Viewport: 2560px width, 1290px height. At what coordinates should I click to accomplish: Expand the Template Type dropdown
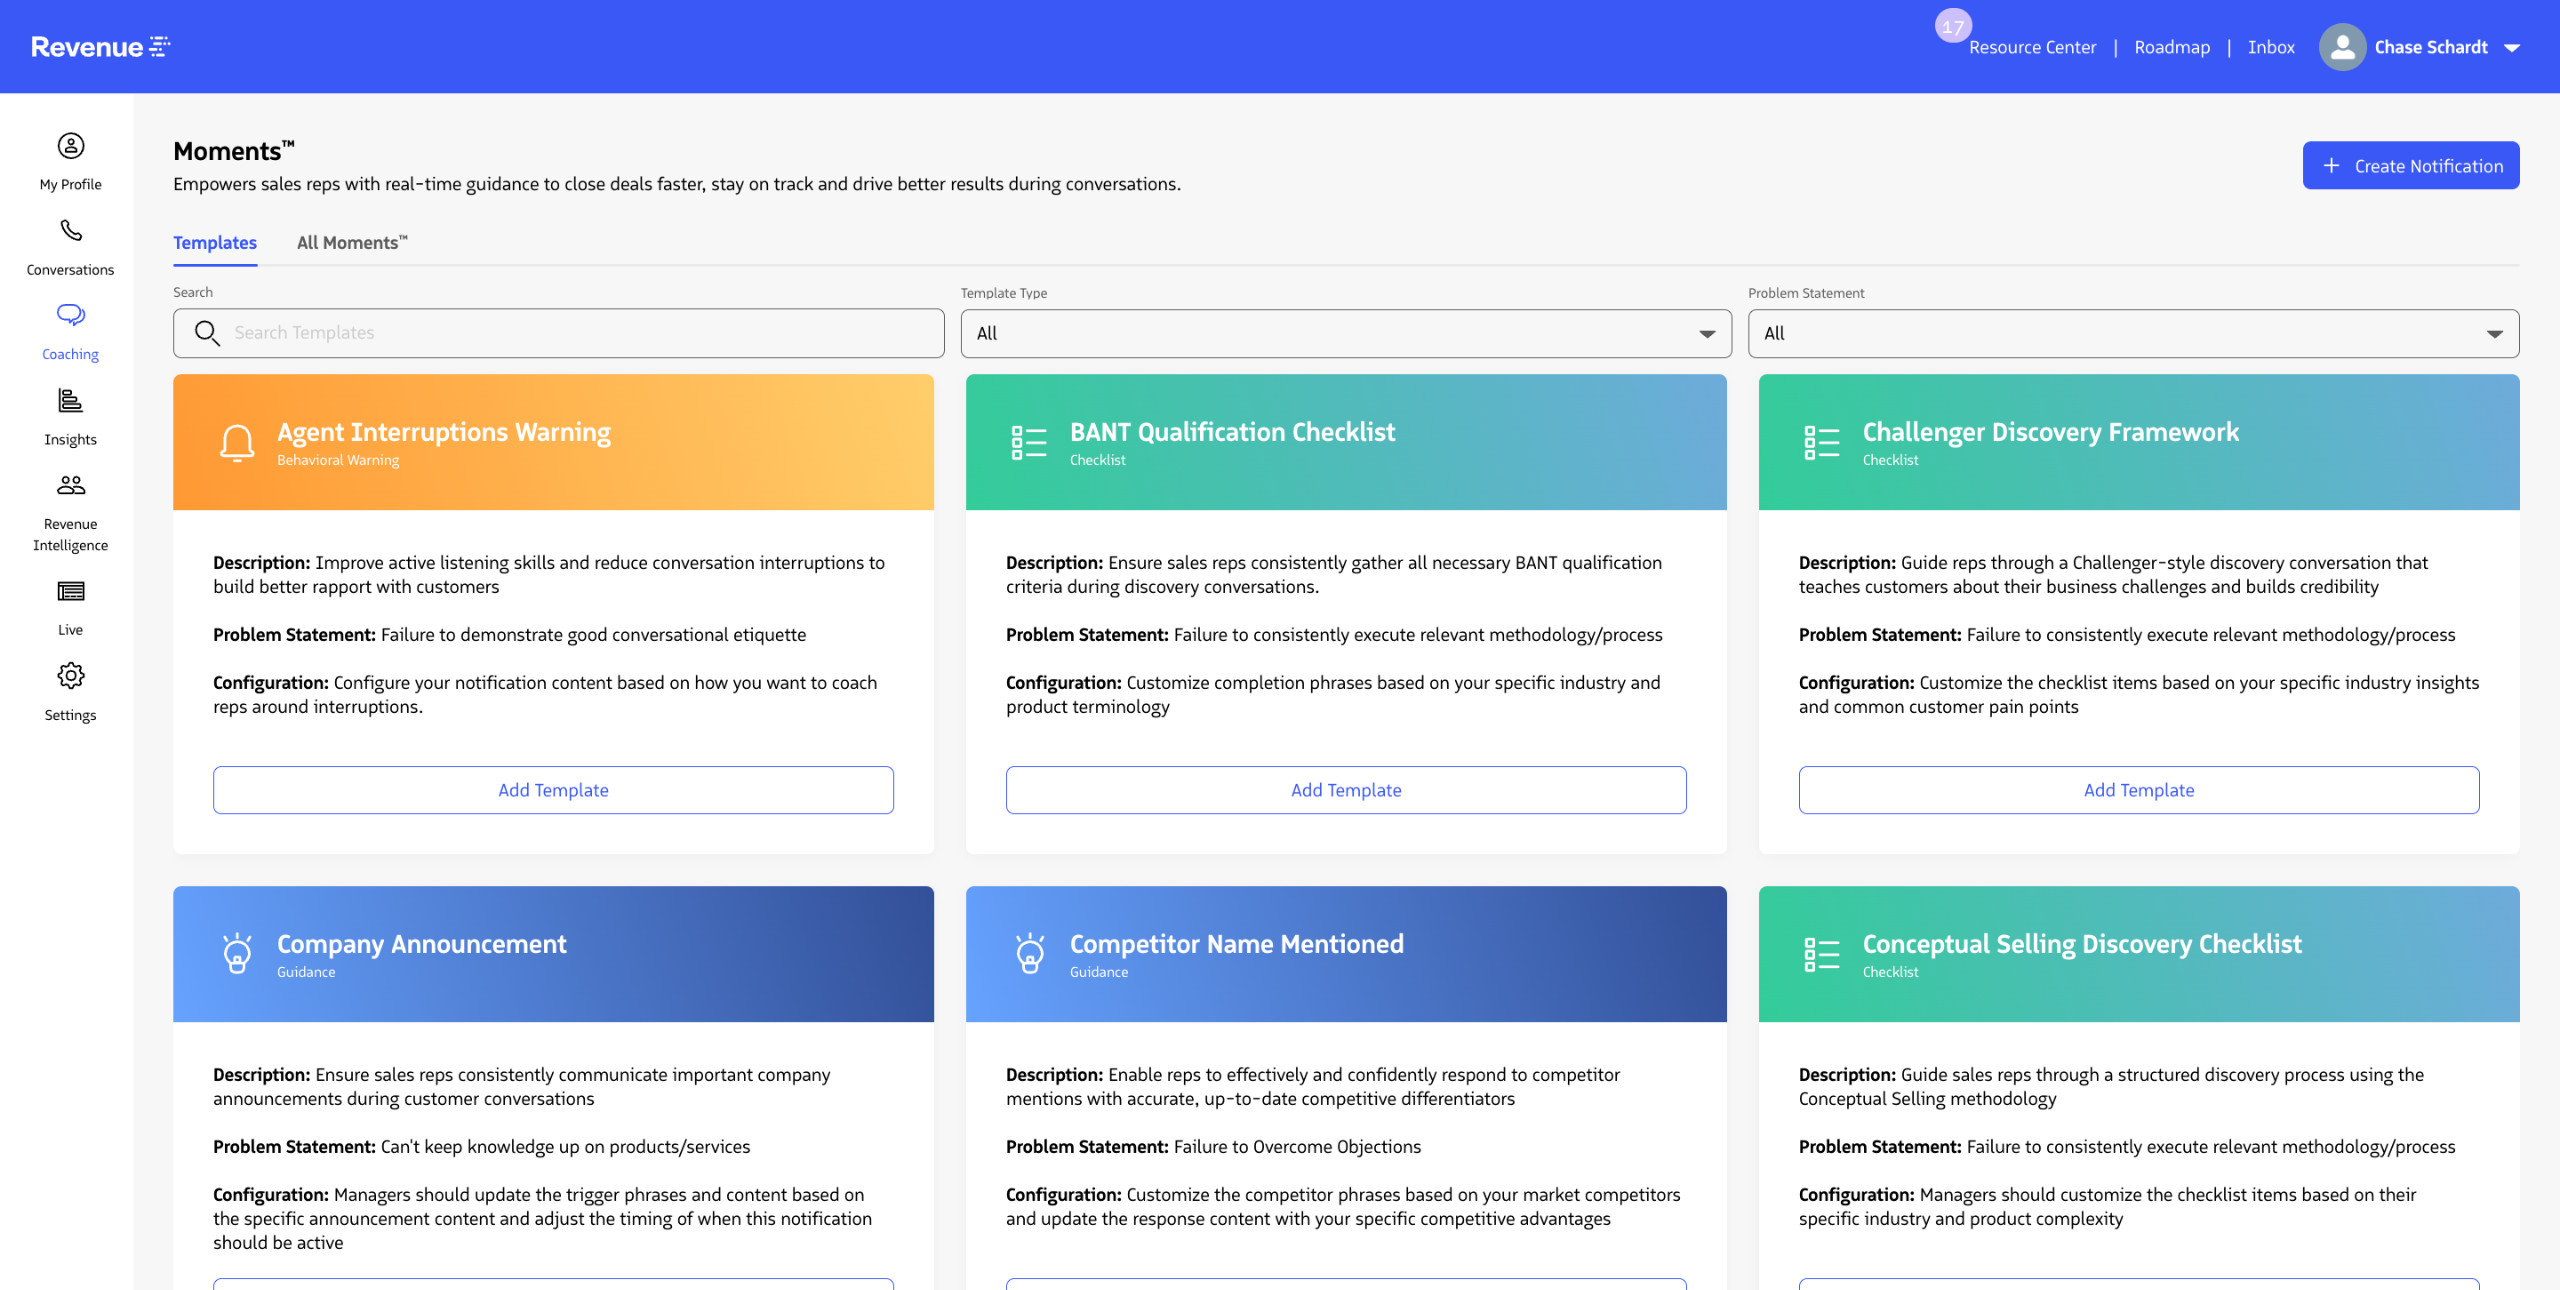pyautogui.click(x=1345, y=334)
